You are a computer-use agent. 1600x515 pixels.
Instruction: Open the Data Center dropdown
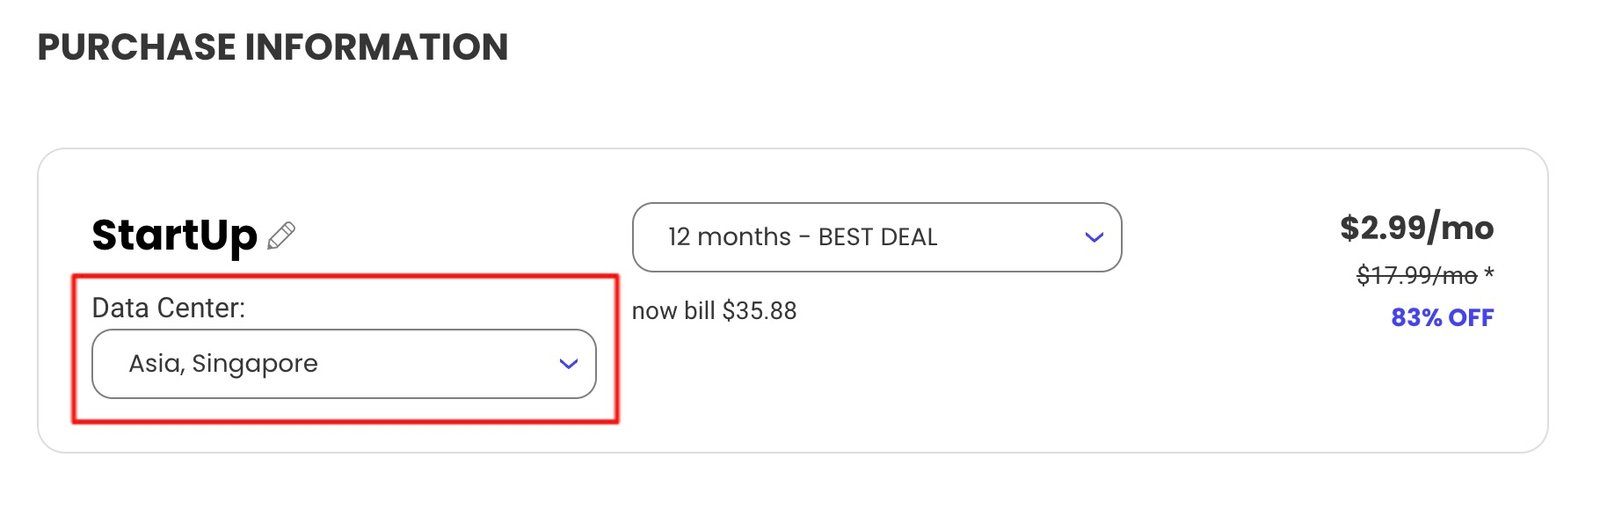(344, 364)
